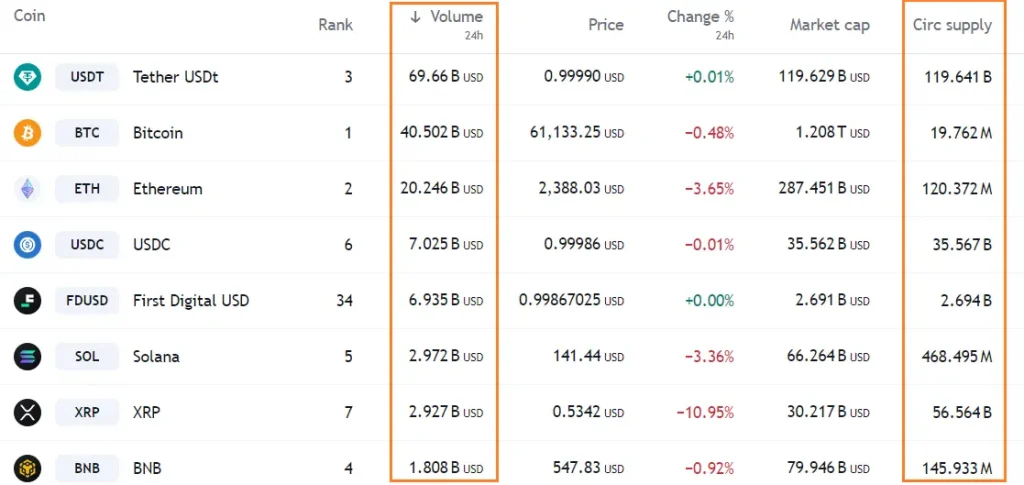Click the 20.246 B USD volume cell

point(441,189)
